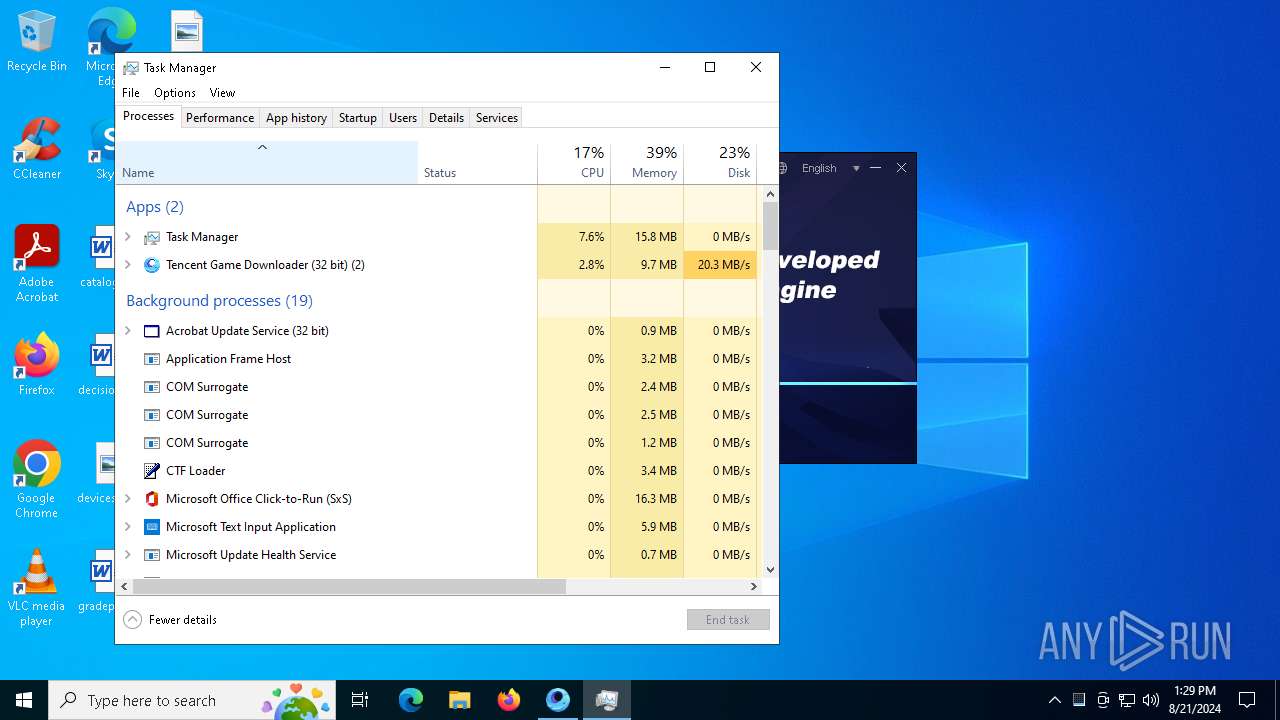
Task: Click CTF Loader process icon
Action: coord(152,471)
